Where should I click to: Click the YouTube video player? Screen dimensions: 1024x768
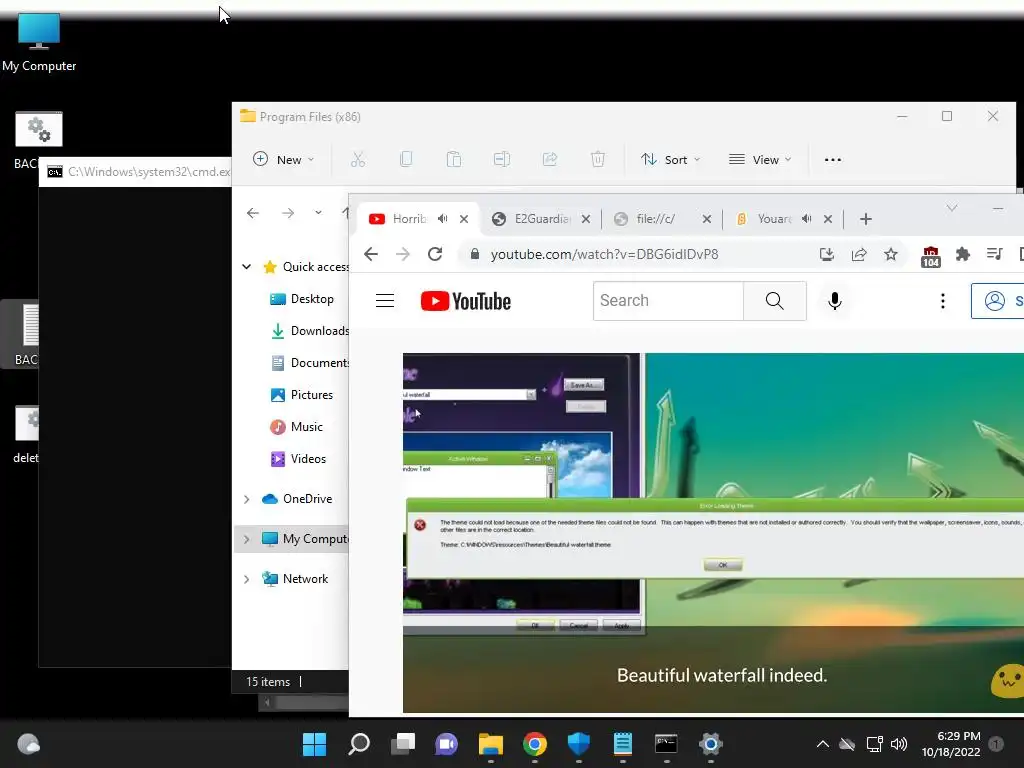click(x=713, y=532)
